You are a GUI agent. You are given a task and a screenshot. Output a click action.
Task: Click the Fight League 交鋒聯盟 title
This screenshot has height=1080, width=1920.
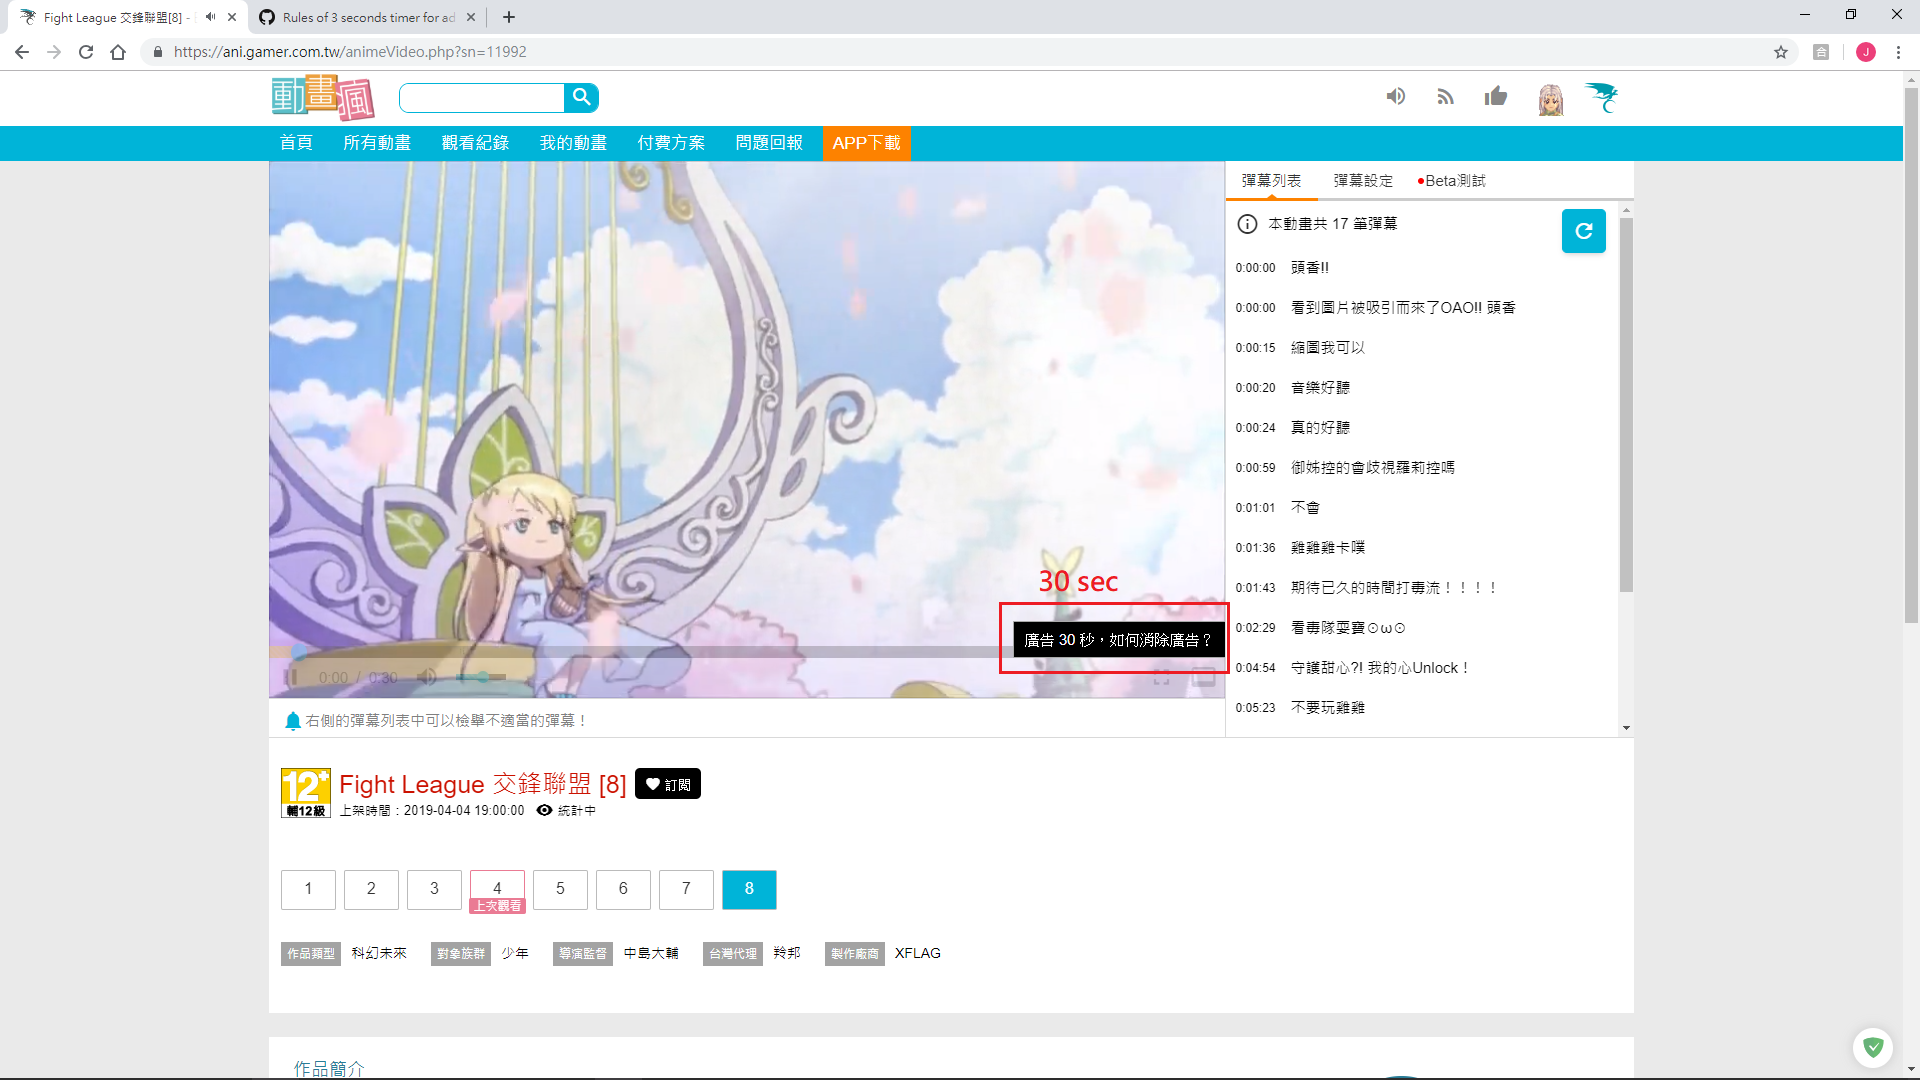483,784
